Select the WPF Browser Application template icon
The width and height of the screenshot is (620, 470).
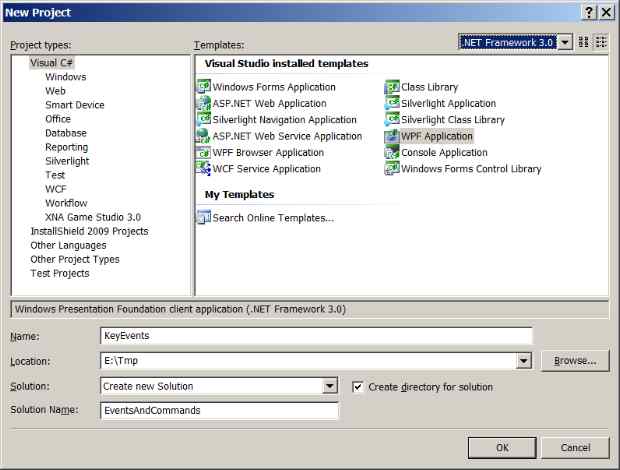click(x=204, y=152)
